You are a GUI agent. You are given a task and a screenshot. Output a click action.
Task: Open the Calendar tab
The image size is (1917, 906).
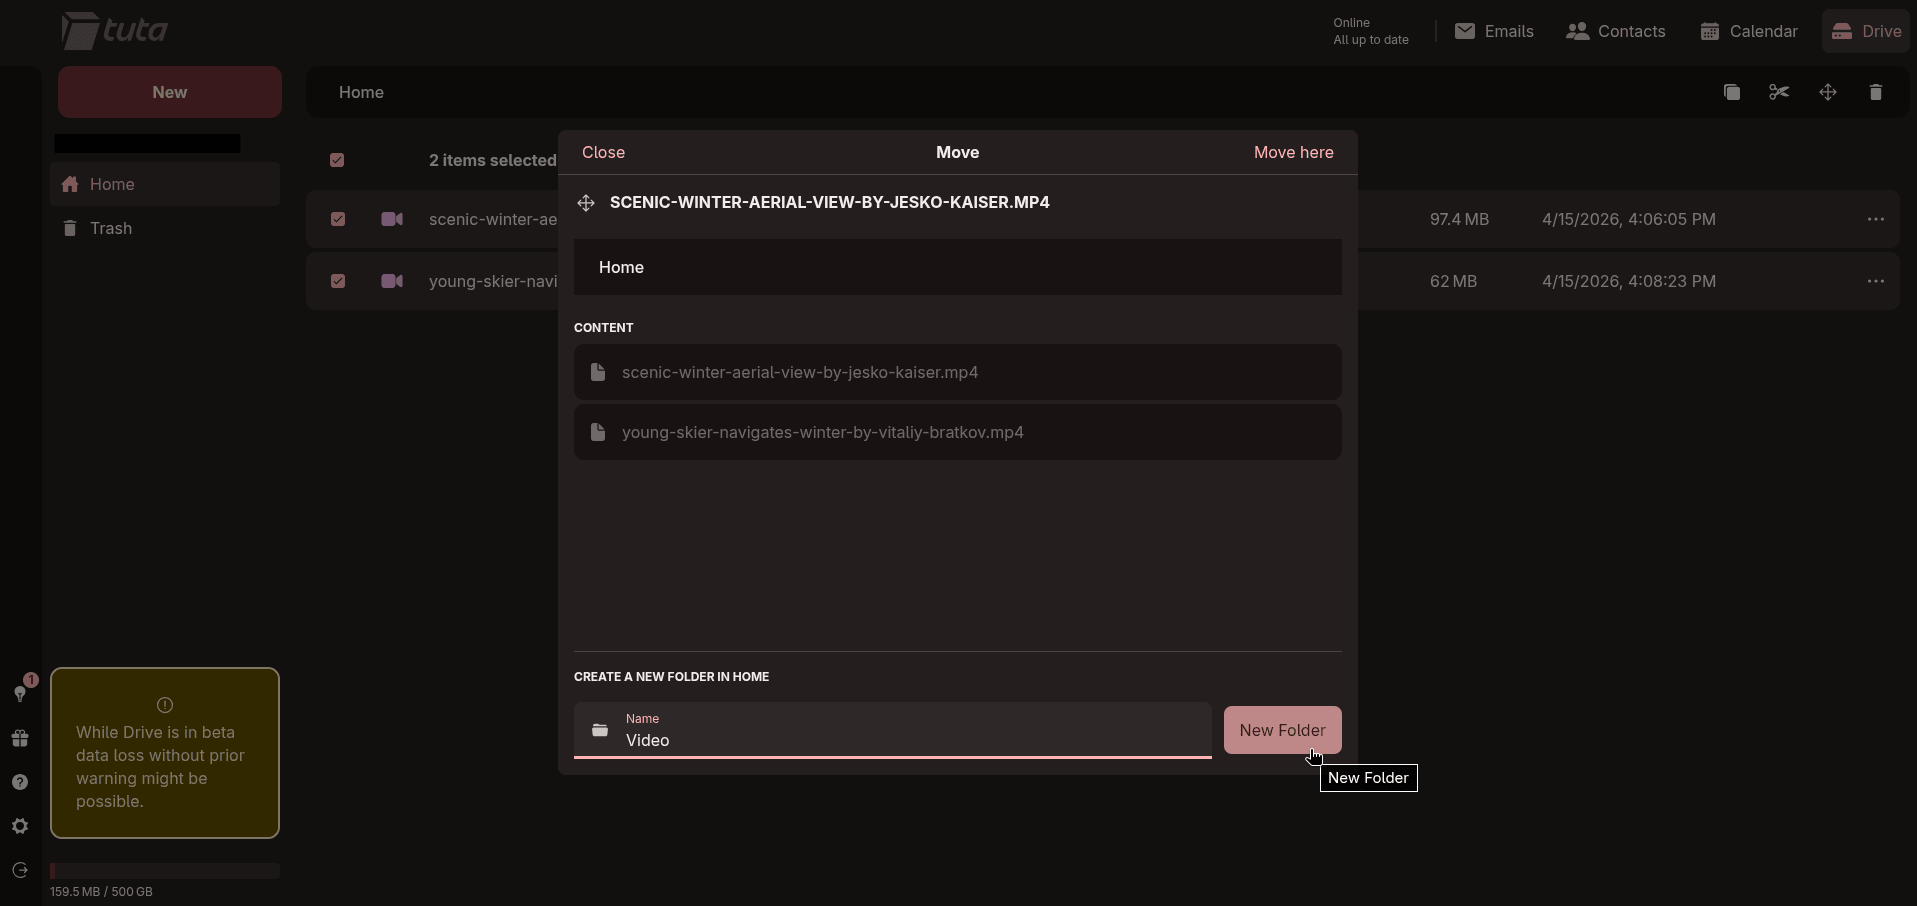(x=1749, y=31)
